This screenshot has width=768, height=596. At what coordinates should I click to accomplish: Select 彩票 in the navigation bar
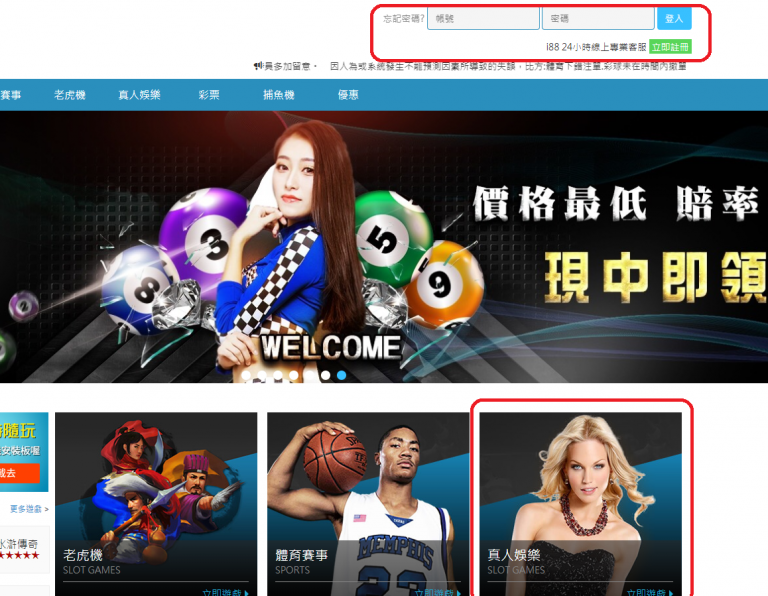(209, 95)
